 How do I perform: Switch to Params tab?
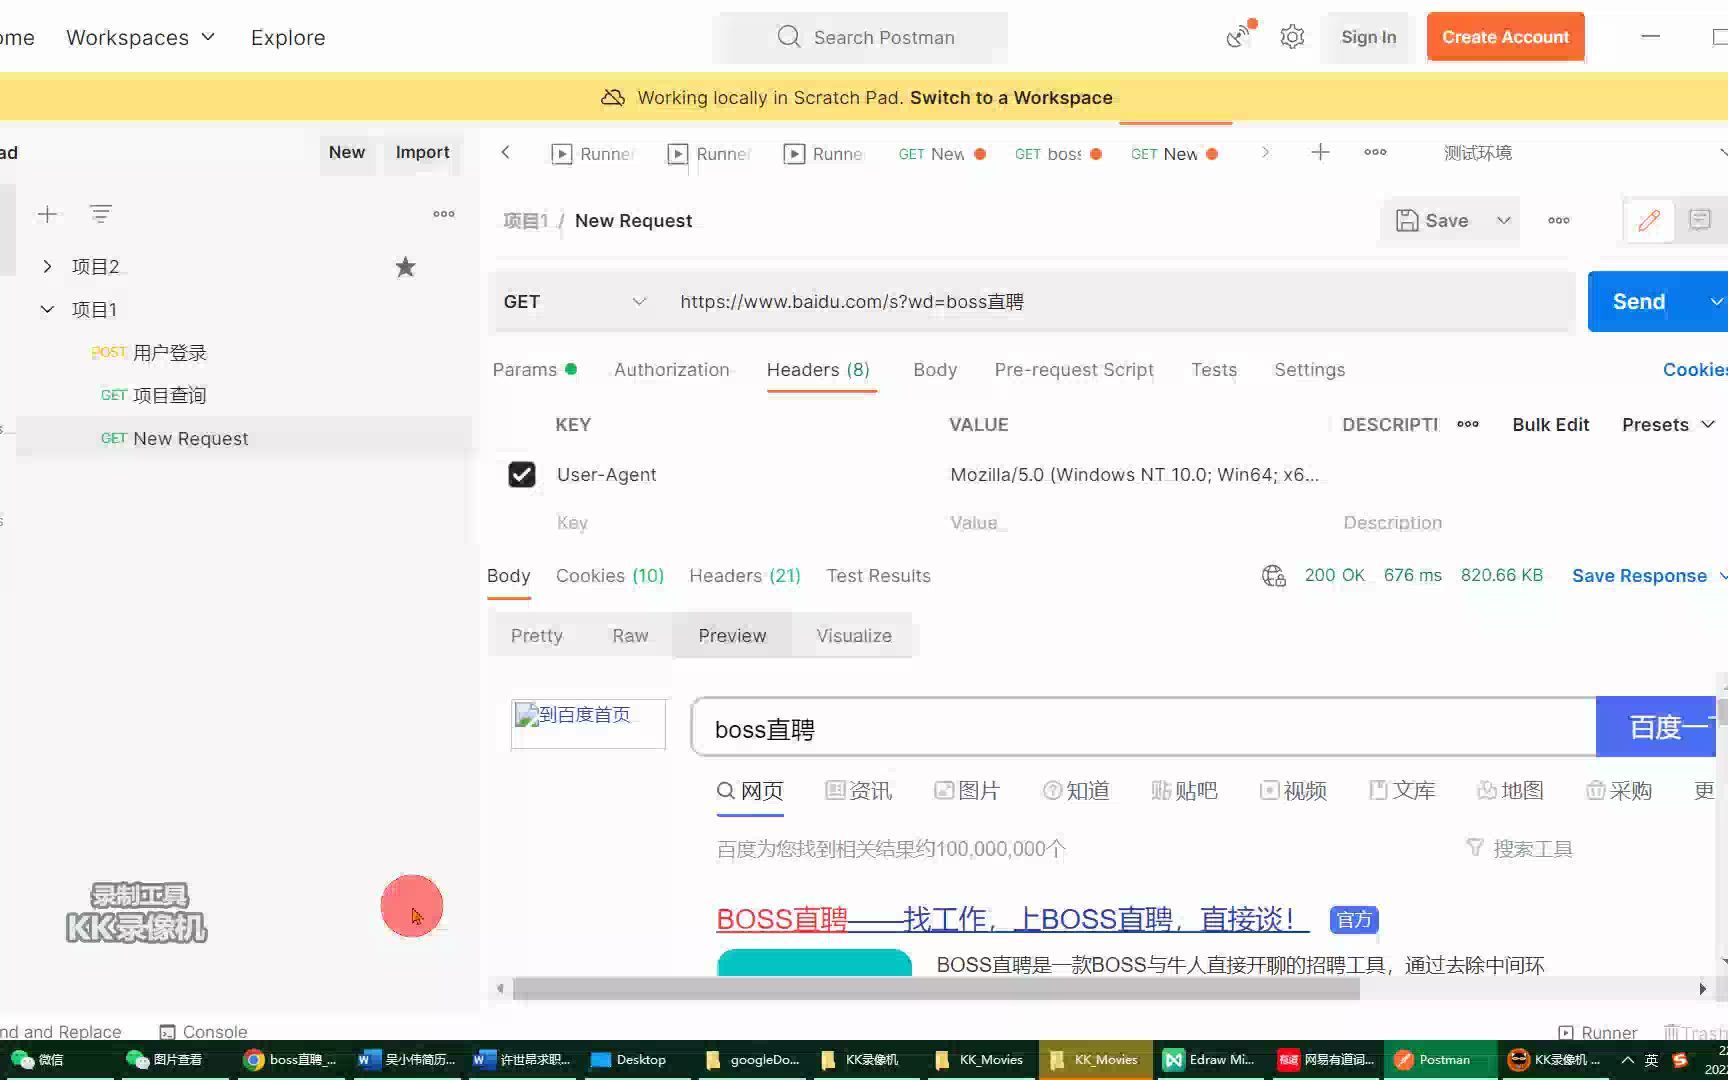click(x=534, y=370)
